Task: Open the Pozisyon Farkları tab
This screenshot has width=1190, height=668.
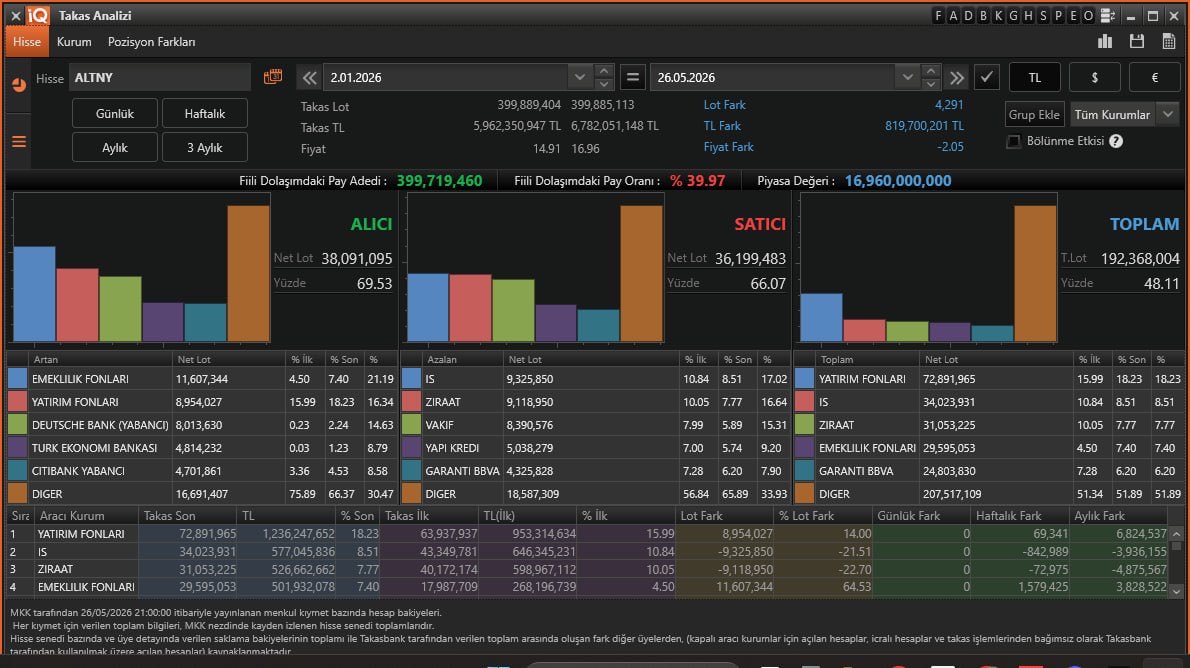Action: 152,42
